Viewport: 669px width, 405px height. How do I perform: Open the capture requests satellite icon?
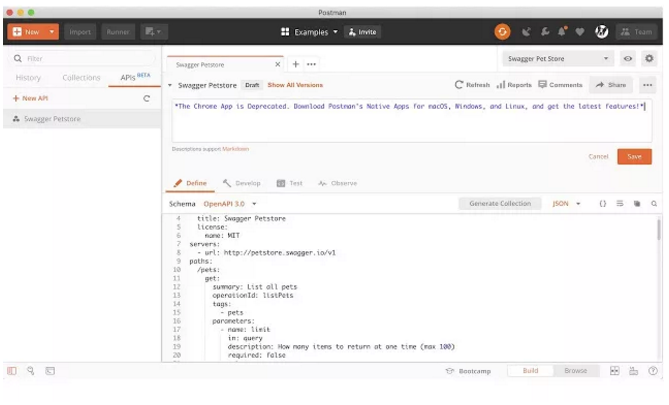pyautogui.click(x=526, y=32)
